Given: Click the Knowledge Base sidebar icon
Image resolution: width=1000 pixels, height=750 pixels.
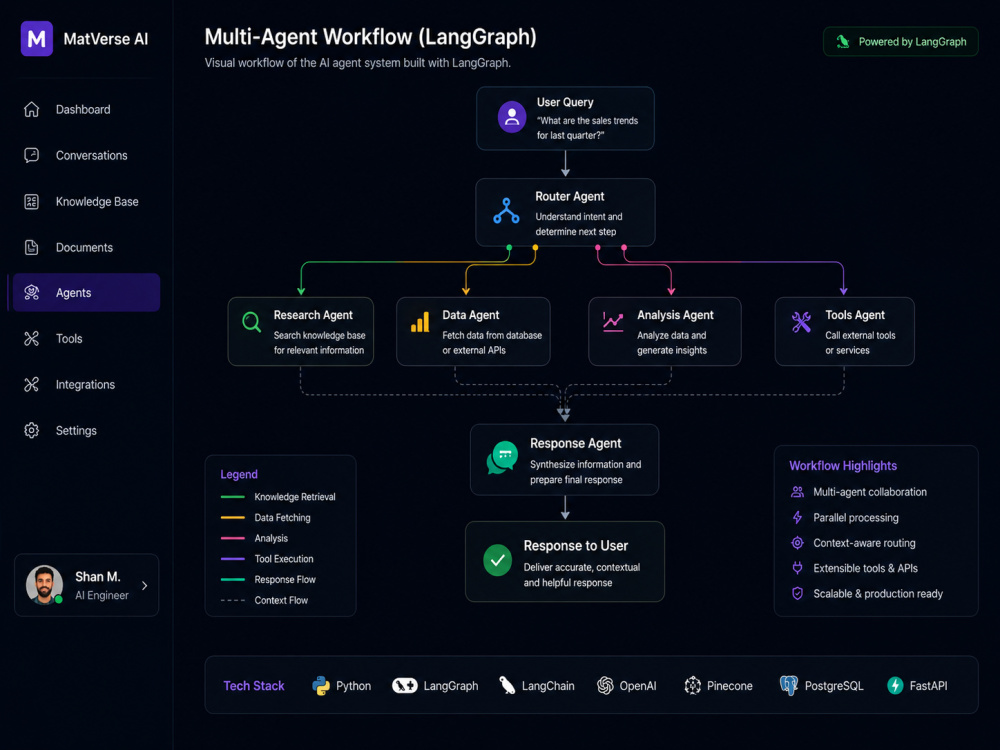Looking at the screenshot, I should click(31, 202).
